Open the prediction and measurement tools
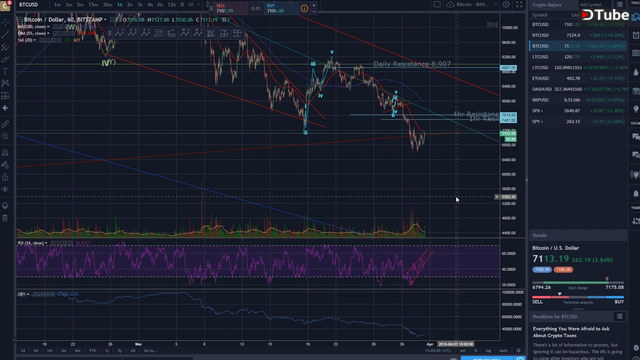 pyautogui.click(x=5, y=96)
